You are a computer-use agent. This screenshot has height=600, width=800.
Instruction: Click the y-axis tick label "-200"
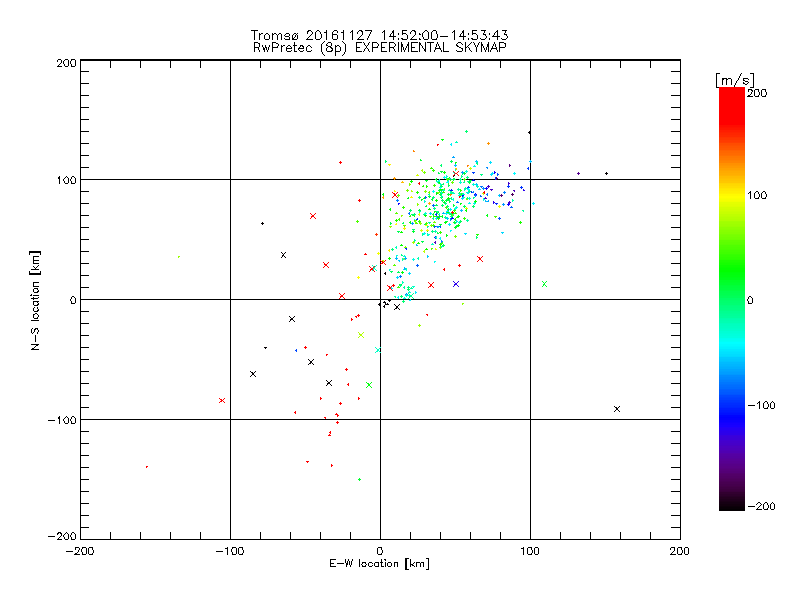[62, 536]
